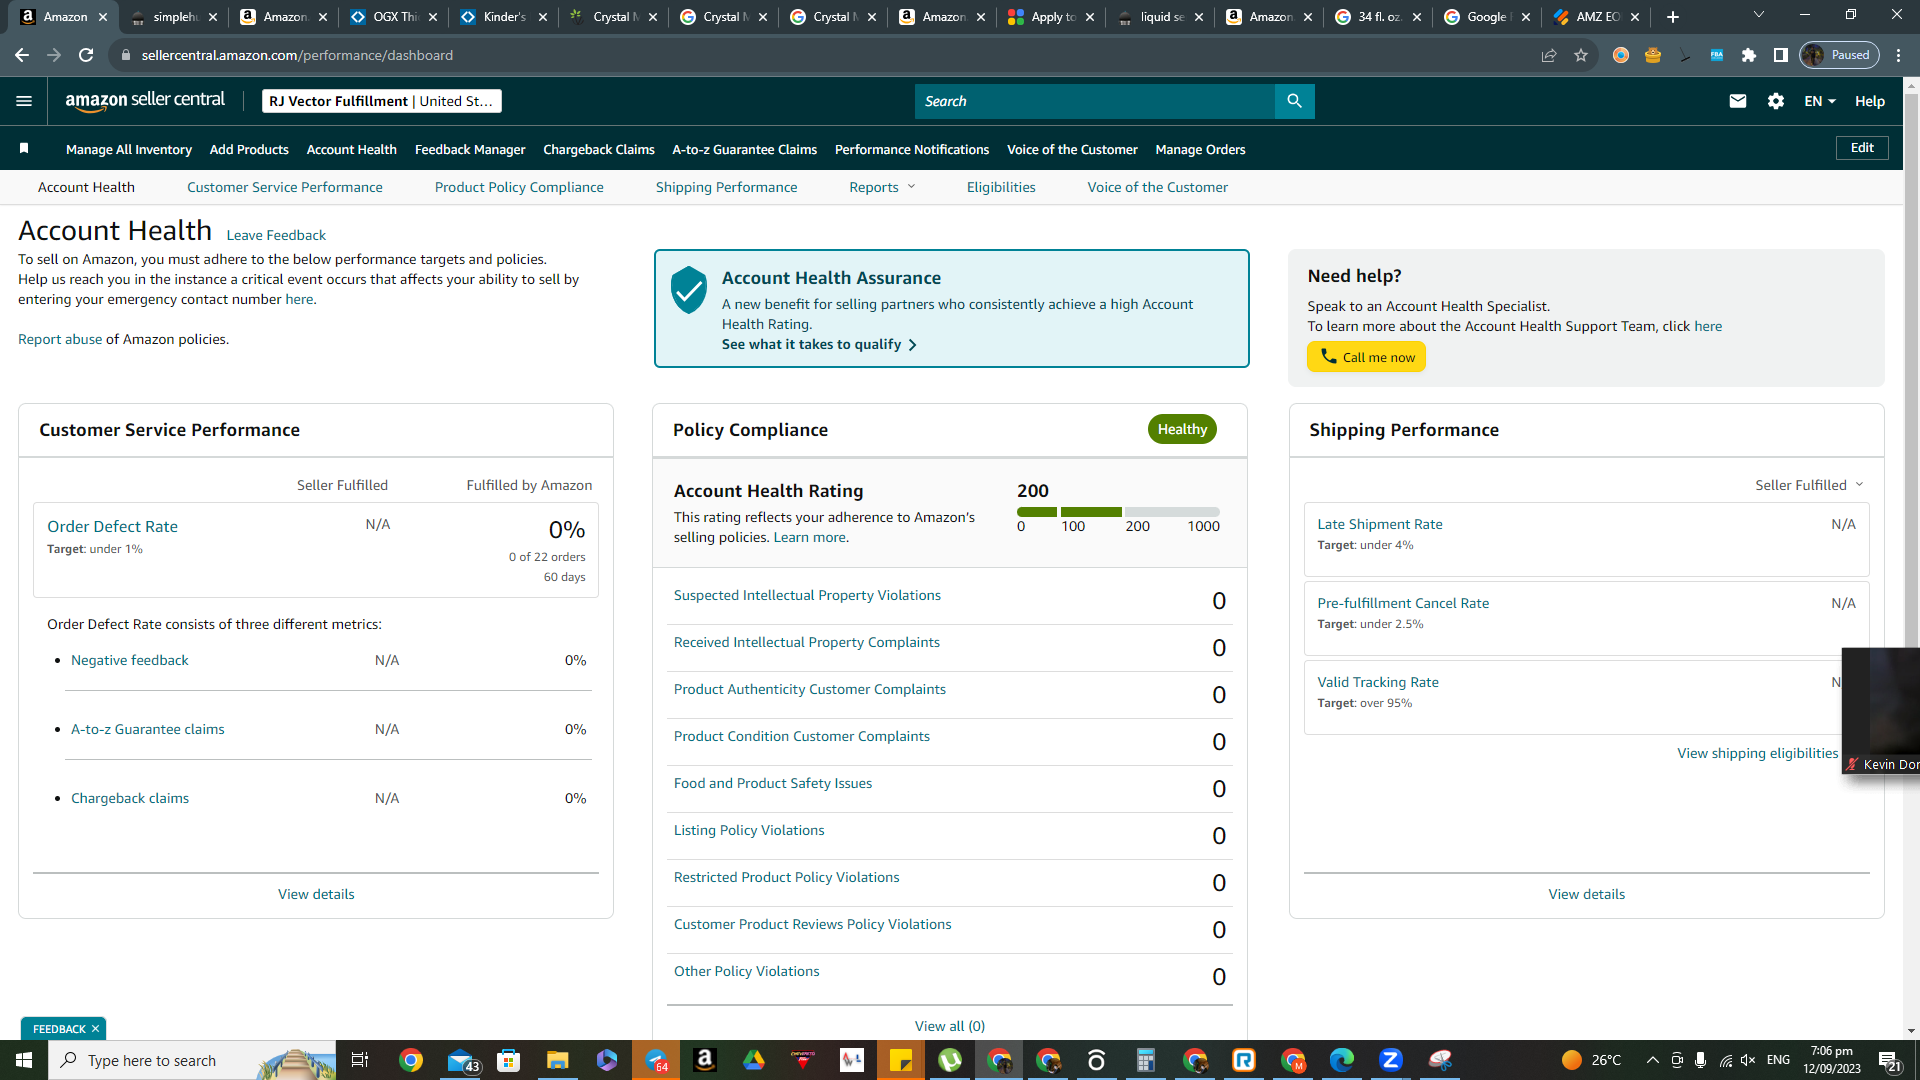
Task: Click the Windows taskbar search box
Action: tap(192, 1060)
